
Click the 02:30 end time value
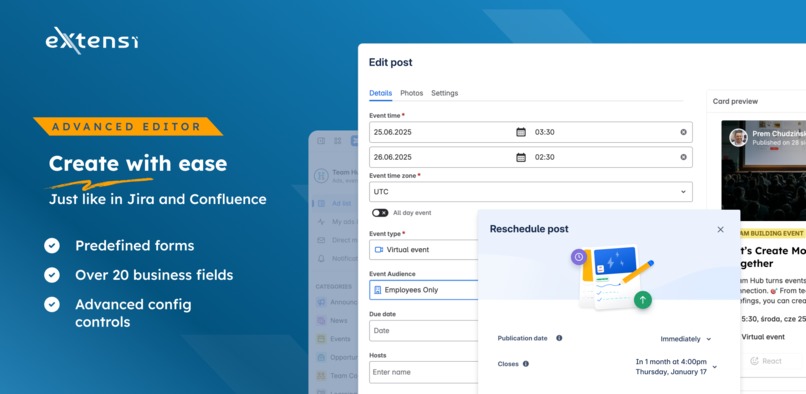[x=544, y=157]
